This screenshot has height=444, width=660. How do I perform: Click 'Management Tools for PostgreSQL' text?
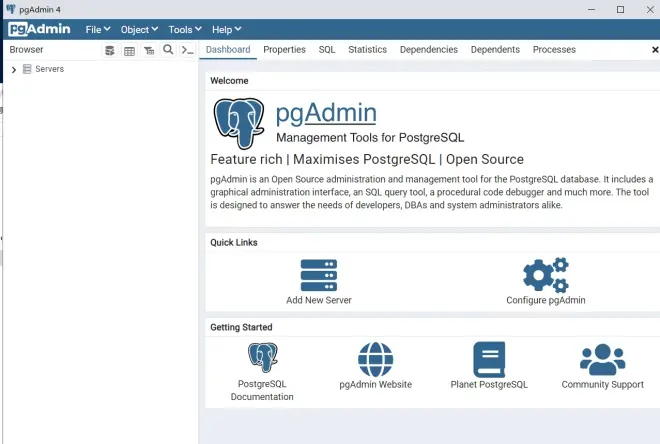pos(370,138)
